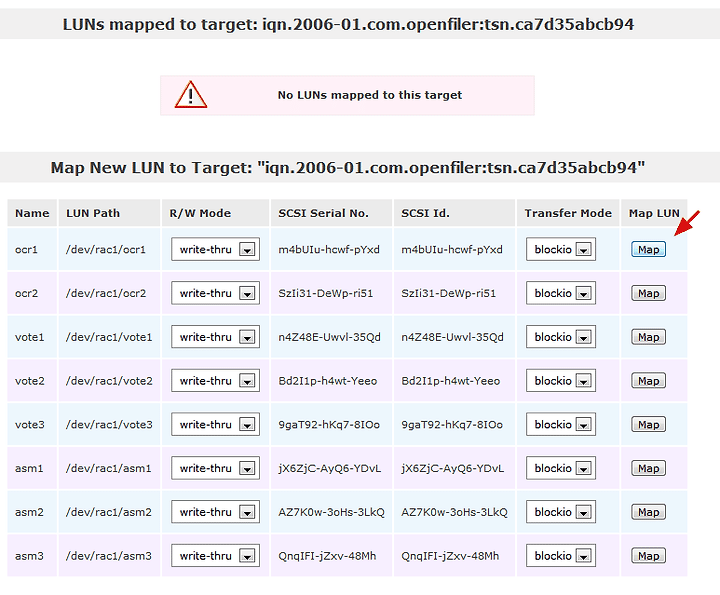Click the 'SCSI Serial No.' column header
Screen dimensions: 720x595
332,213
